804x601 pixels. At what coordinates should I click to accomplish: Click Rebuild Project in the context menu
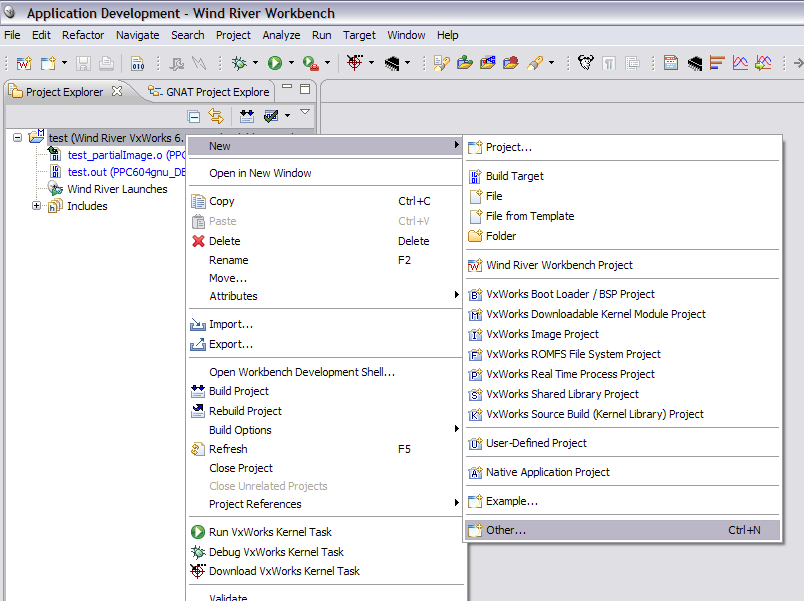click(326, 411)
